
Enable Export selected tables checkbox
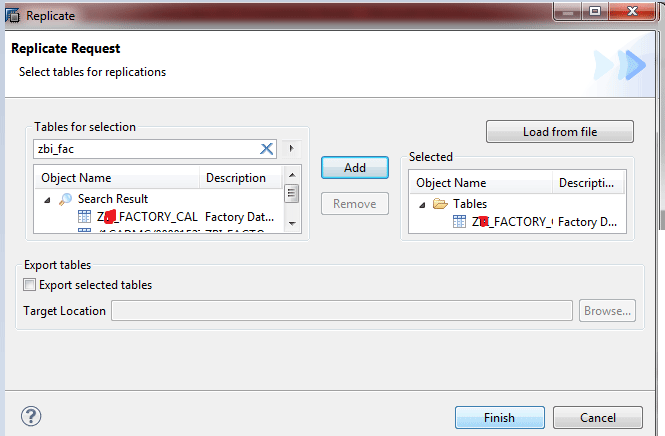coord(29,285)
